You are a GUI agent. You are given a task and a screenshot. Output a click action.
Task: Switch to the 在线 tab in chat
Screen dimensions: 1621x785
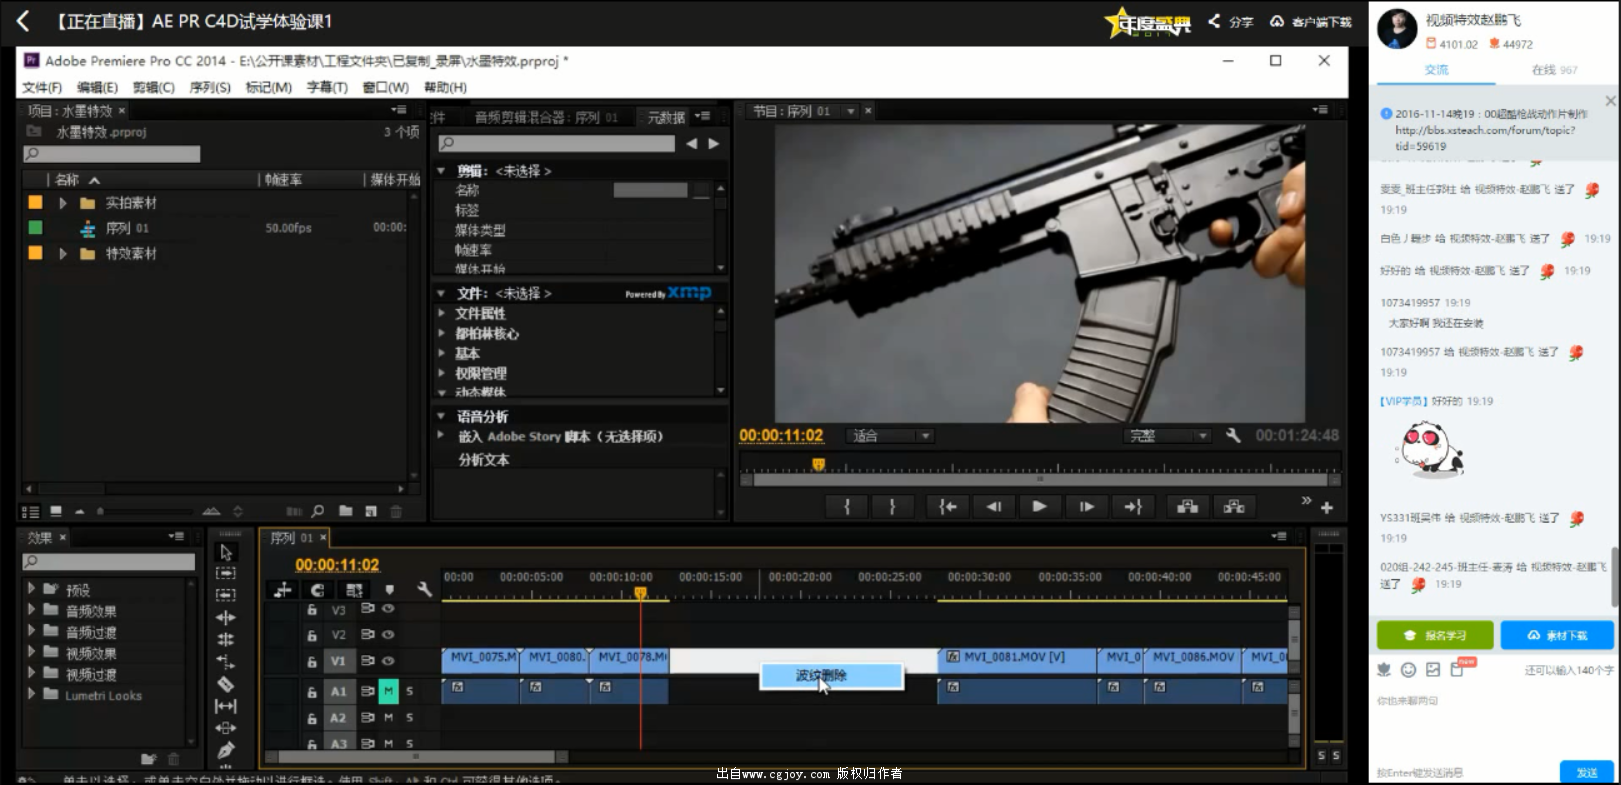tap(1554, 70)
